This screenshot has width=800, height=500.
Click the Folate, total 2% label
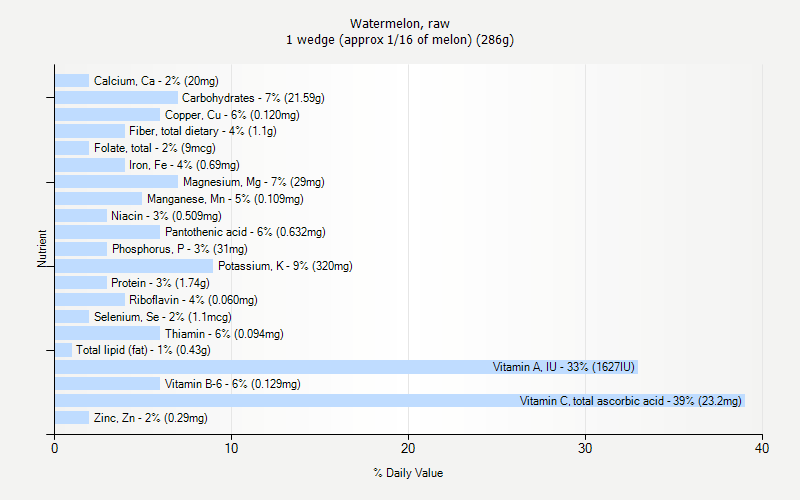point(155,148)
